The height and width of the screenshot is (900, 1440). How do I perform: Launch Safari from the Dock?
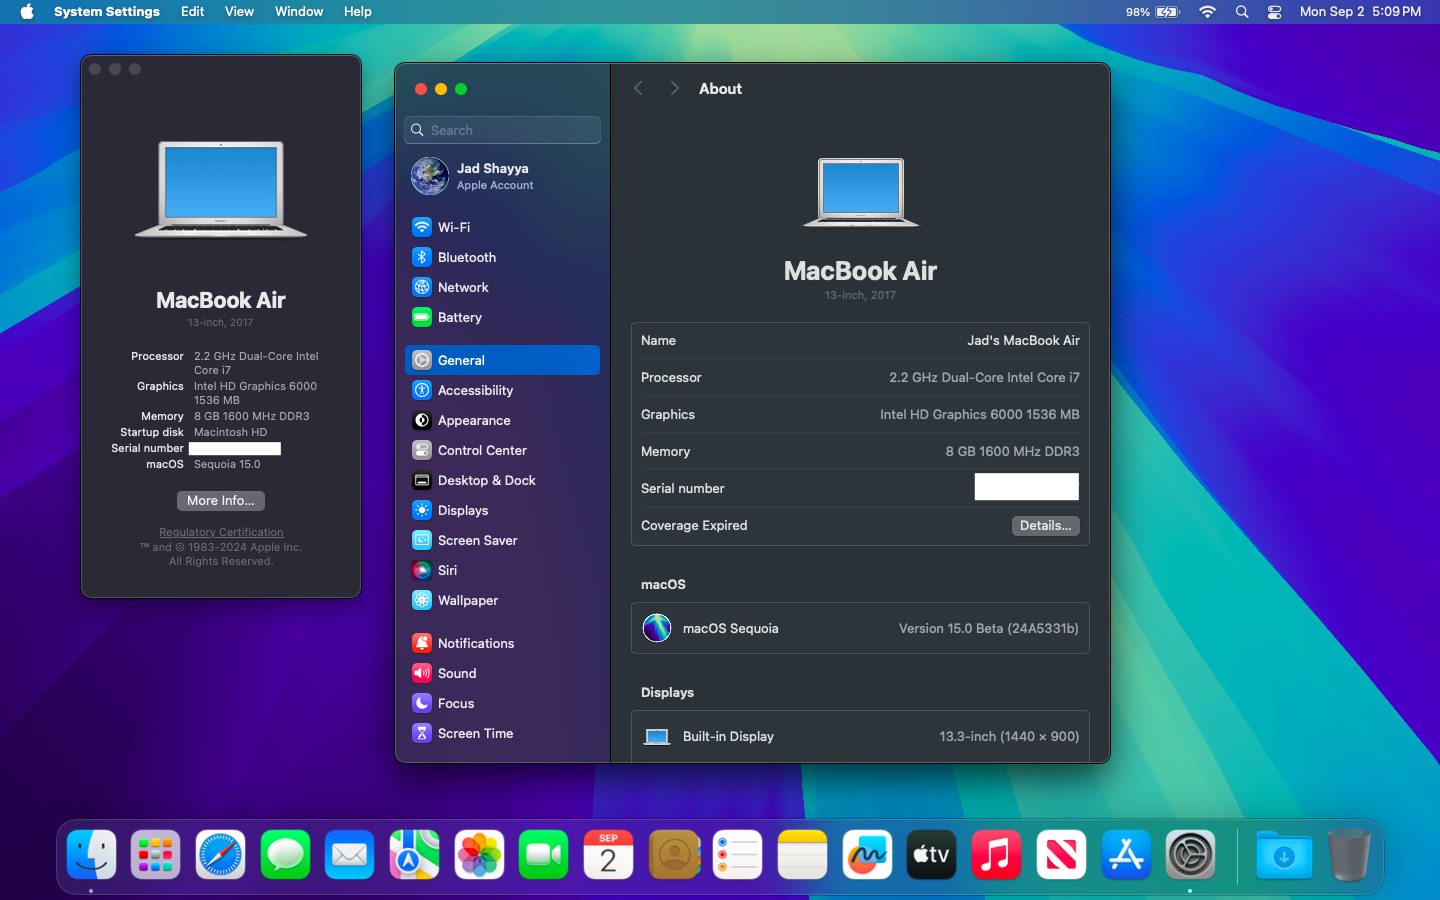pos(220,855)
